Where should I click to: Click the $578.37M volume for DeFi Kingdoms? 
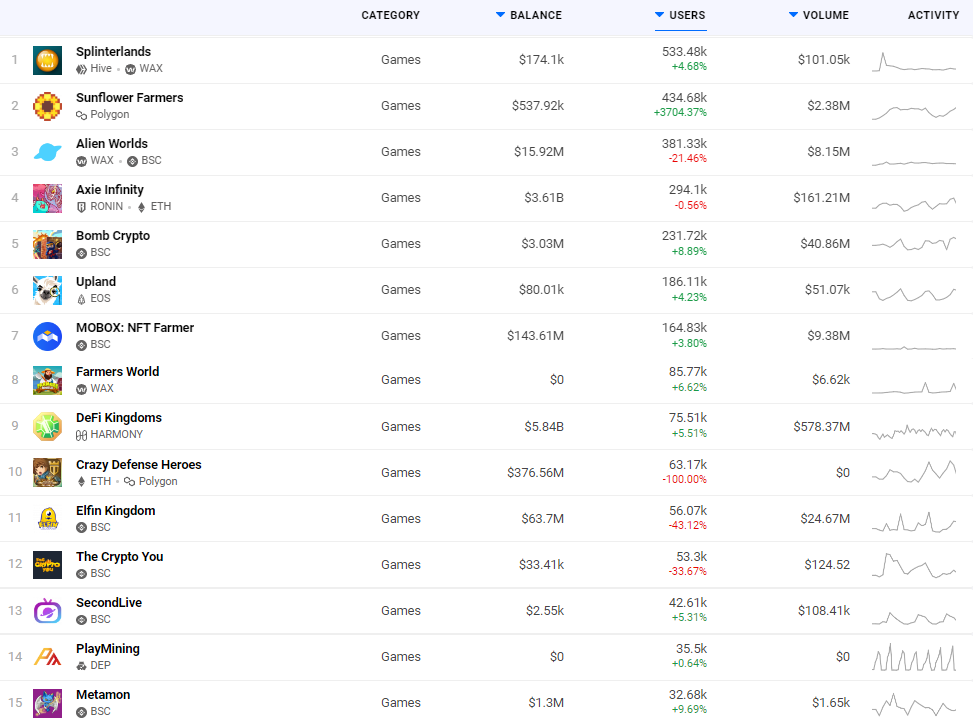coord(822,427)
